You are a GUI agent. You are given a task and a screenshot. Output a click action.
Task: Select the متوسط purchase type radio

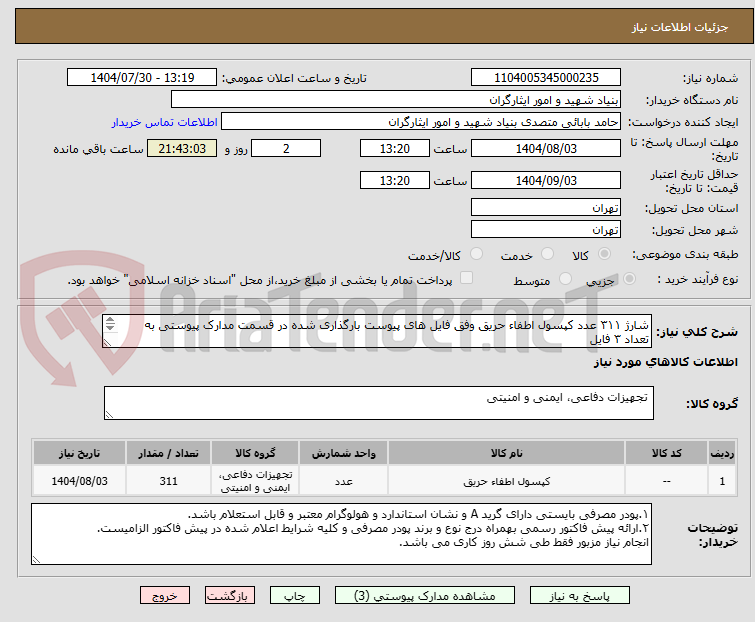click(x=565, y=279)
